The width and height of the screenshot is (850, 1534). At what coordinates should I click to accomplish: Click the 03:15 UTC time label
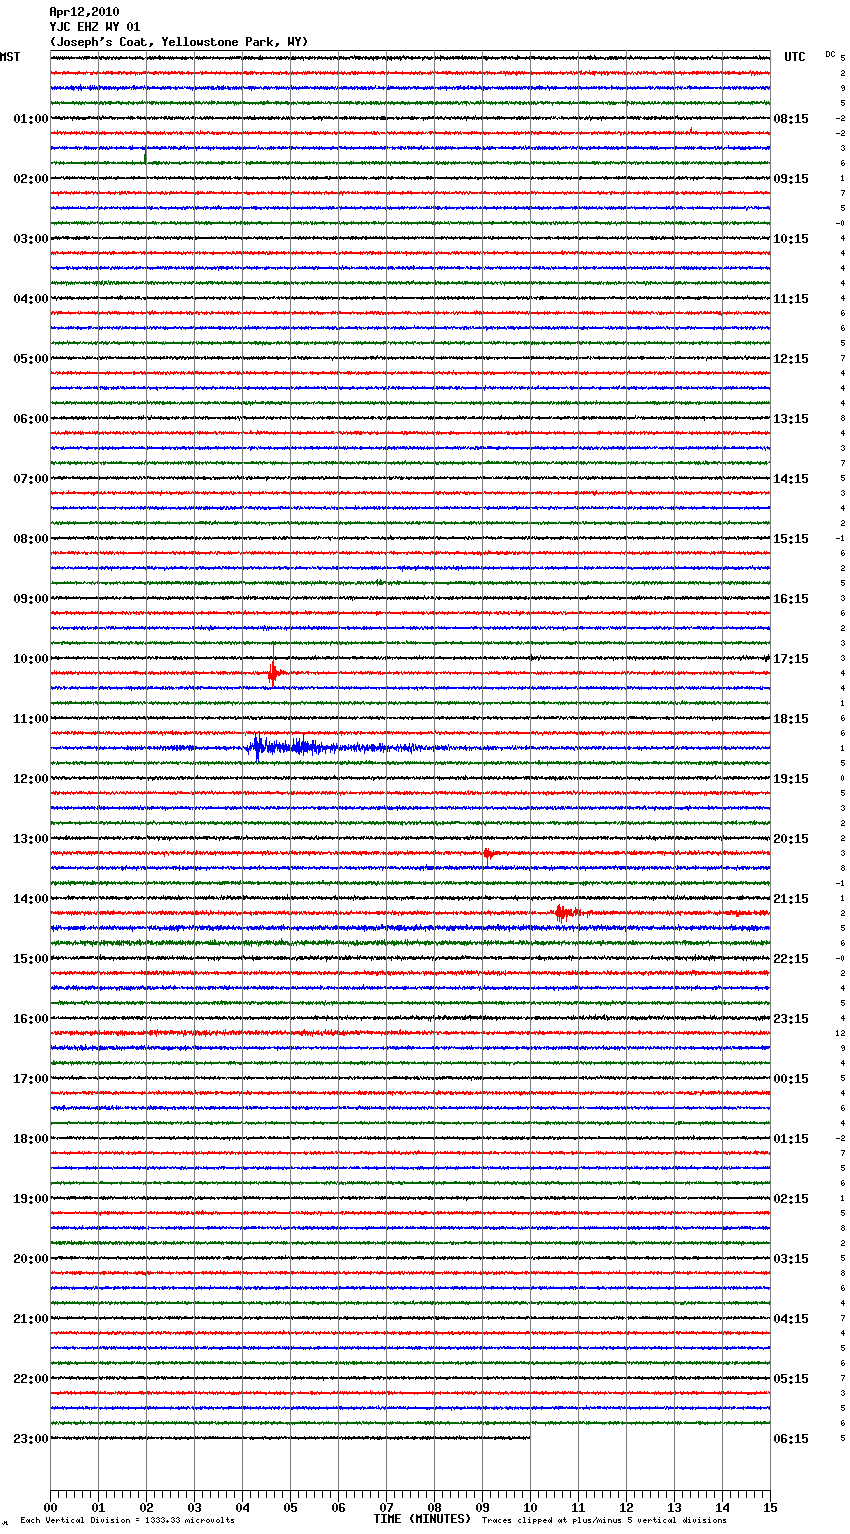click(x=791, y=1259)
